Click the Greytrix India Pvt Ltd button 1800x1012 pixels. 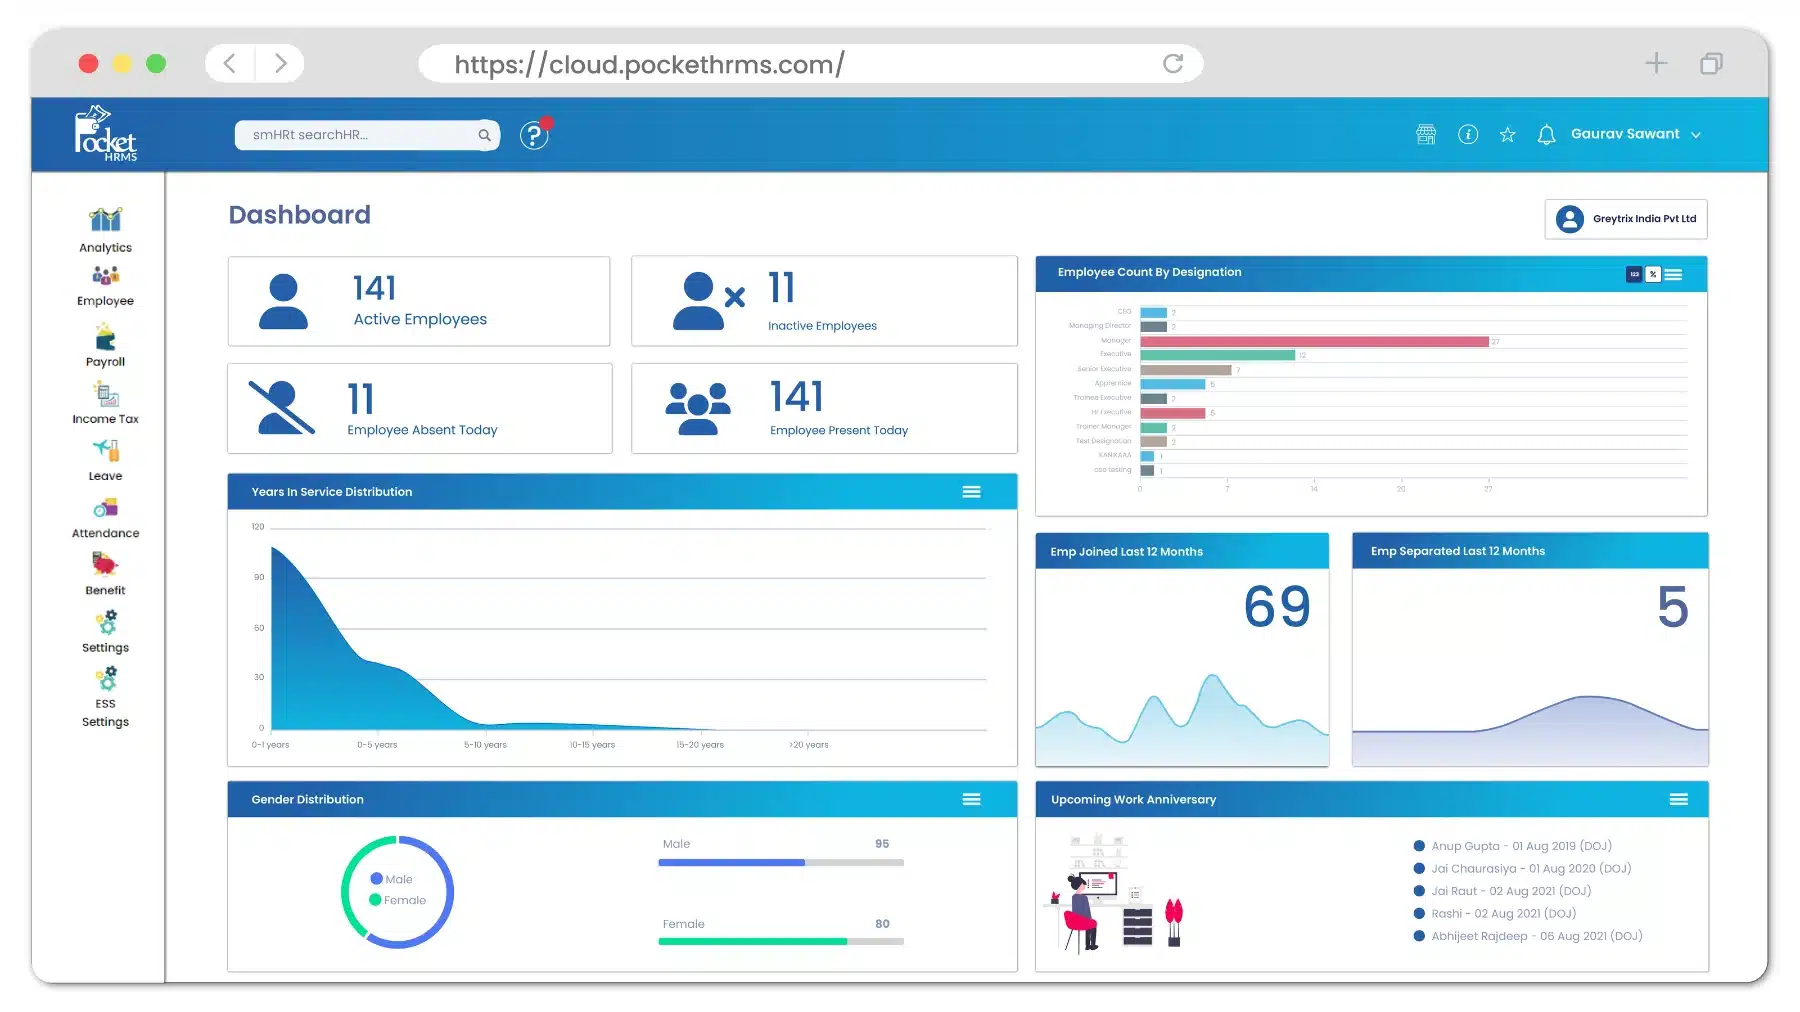point(1625,218)
